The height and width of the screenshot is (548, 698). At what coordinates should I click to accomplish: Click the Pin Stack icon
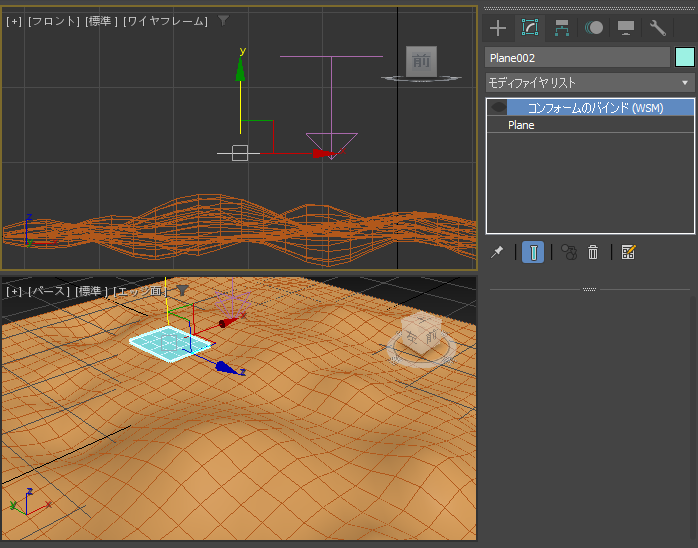[x=497, y=252]
